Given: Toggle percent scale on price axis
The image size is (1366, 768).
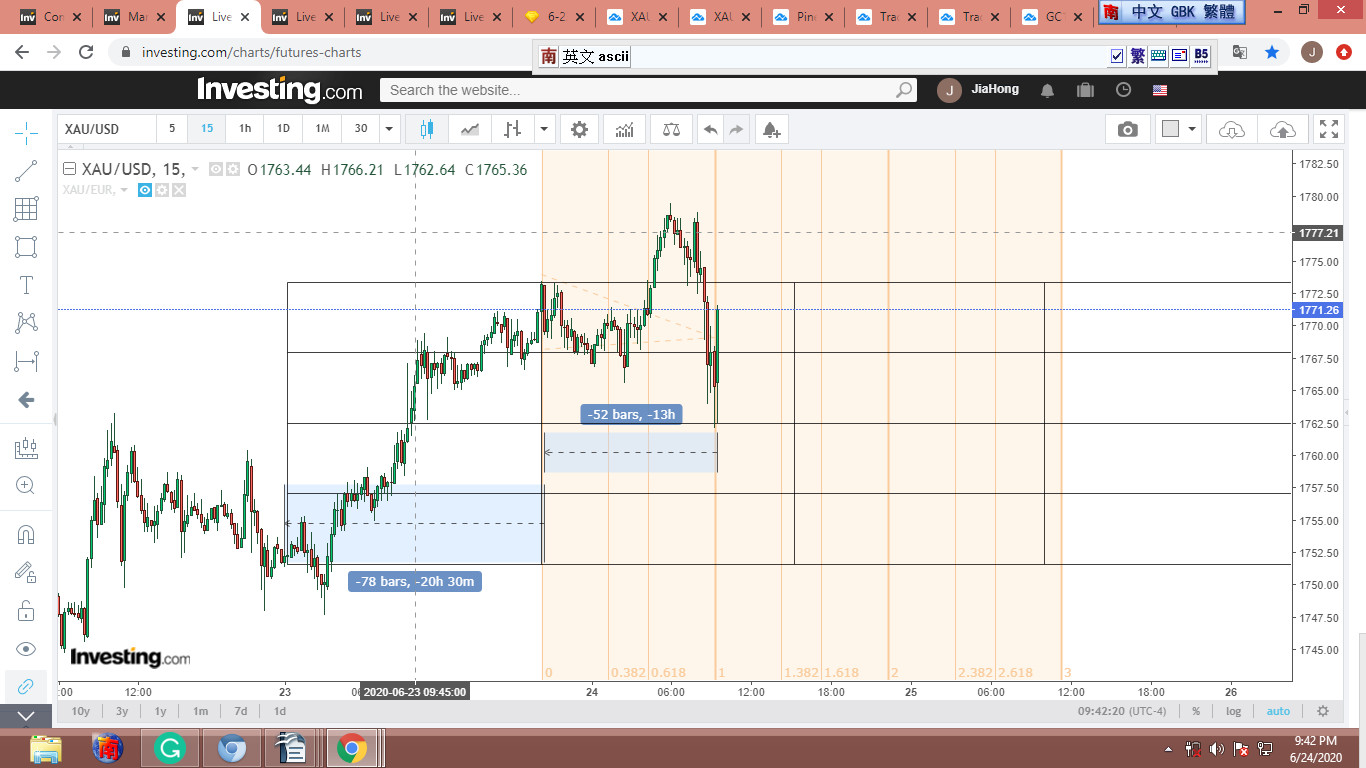Looking at the screenshot, I should [1196, 711].
